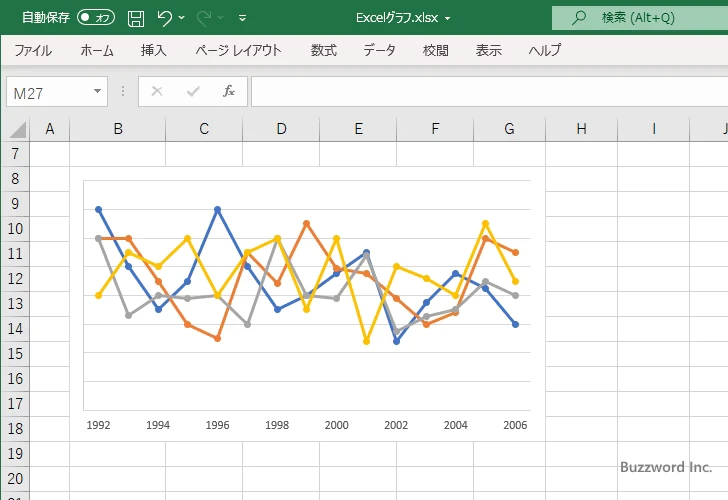Open the ページ レイアウト tab

click(238, 50)
